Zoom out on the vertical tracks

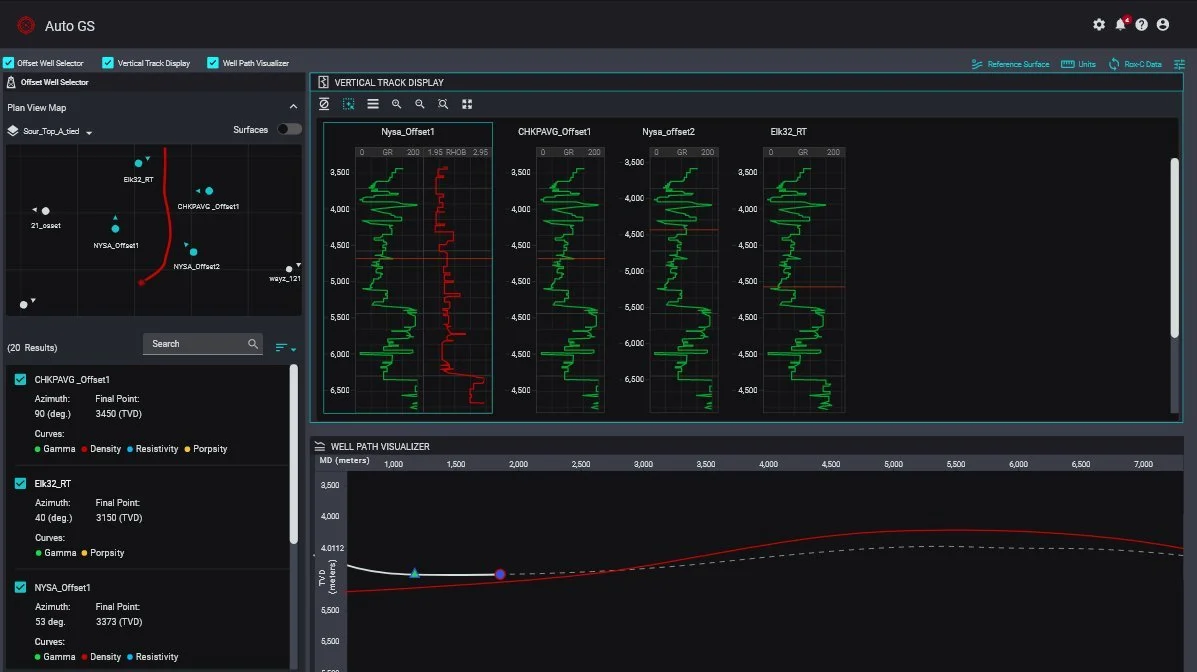[420, 104]
